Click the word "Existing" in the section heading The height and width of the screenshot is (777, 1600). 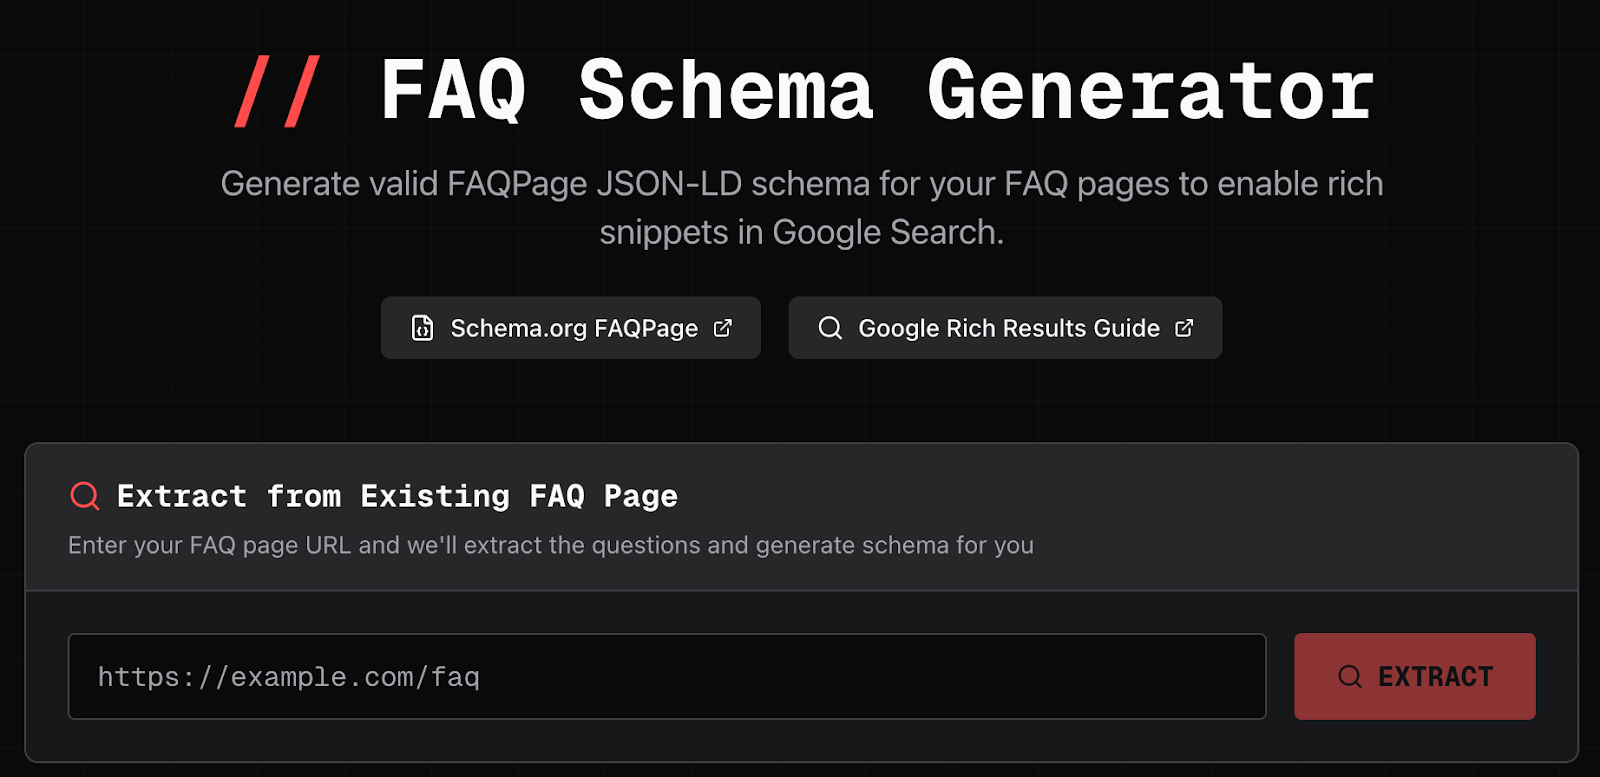(435, 496)
